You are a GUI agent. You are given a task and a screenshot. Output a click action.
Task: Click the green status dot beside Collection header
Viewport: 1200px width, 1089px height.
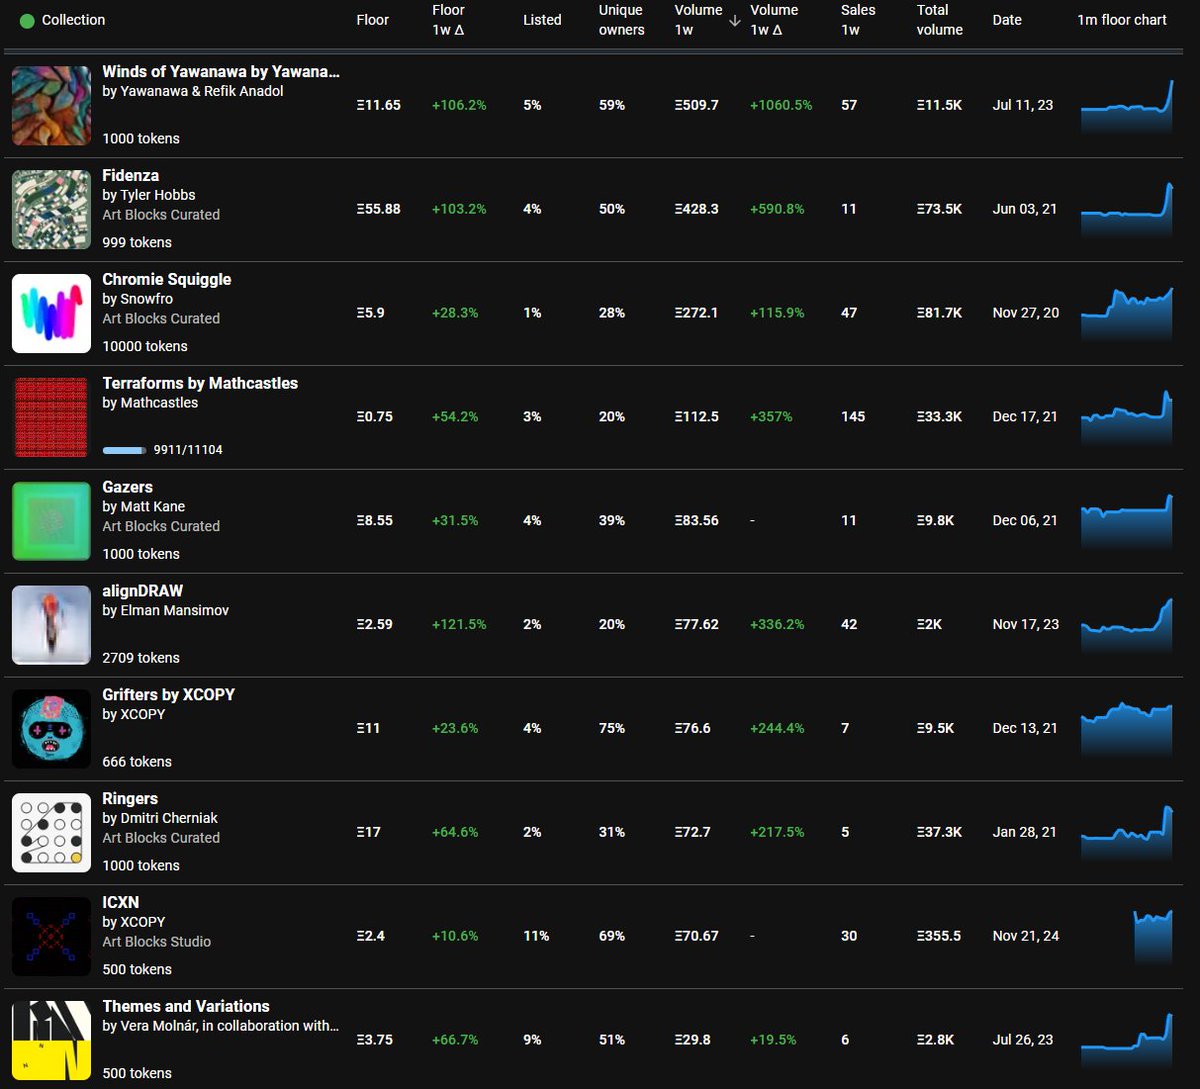tap(27, 21)
